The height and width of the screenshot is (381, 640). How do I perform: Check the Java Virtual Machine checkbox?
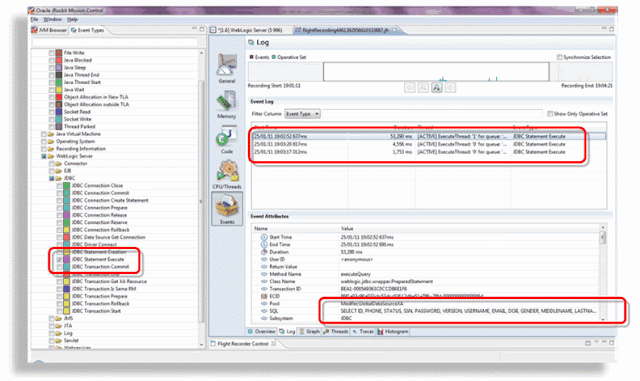click(x=44, y=134)
